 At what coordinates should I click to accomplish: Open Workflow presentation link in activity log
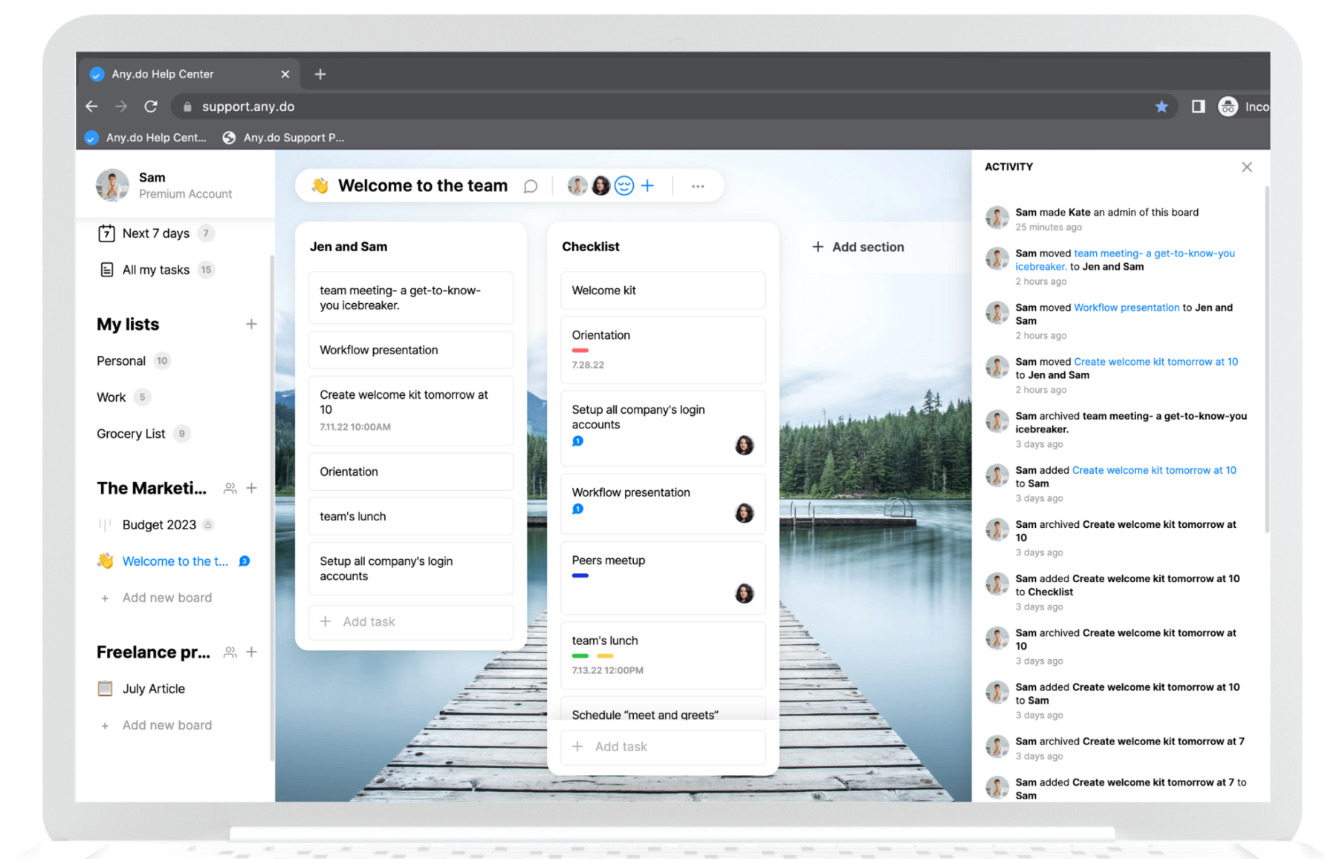pos(1127,308)
